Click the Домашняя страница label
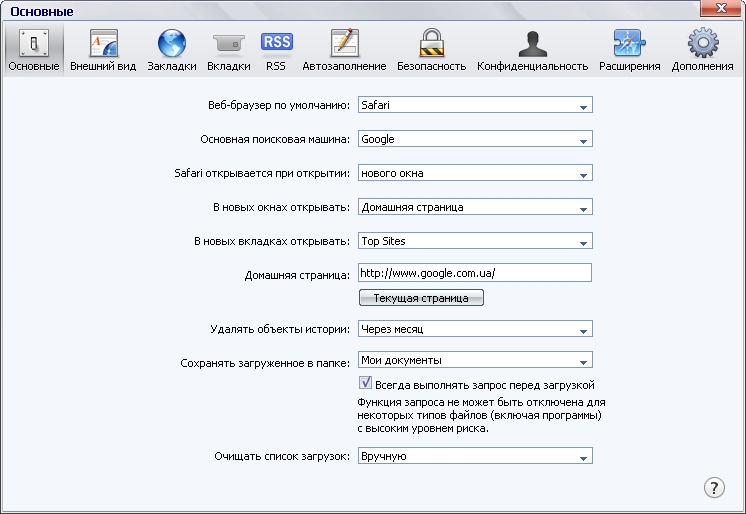Image resolution: width=746 pixels, height=514 pixels. coord(297,276)
